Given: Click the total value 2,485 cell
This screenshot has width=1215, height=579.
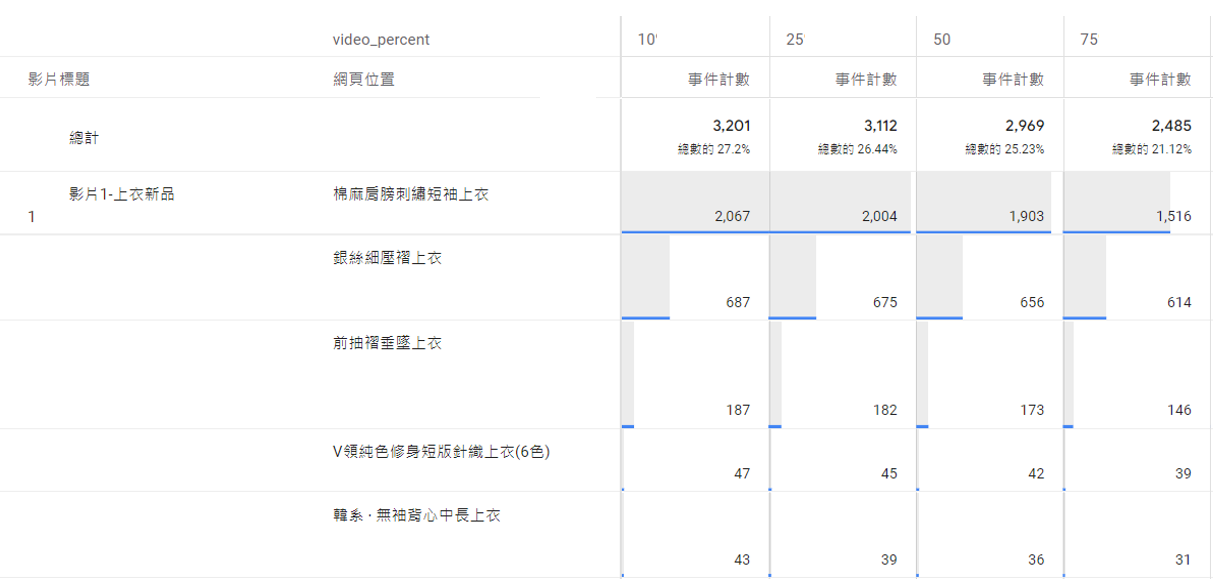Looking at the screenshot, I should point(1171,126).
